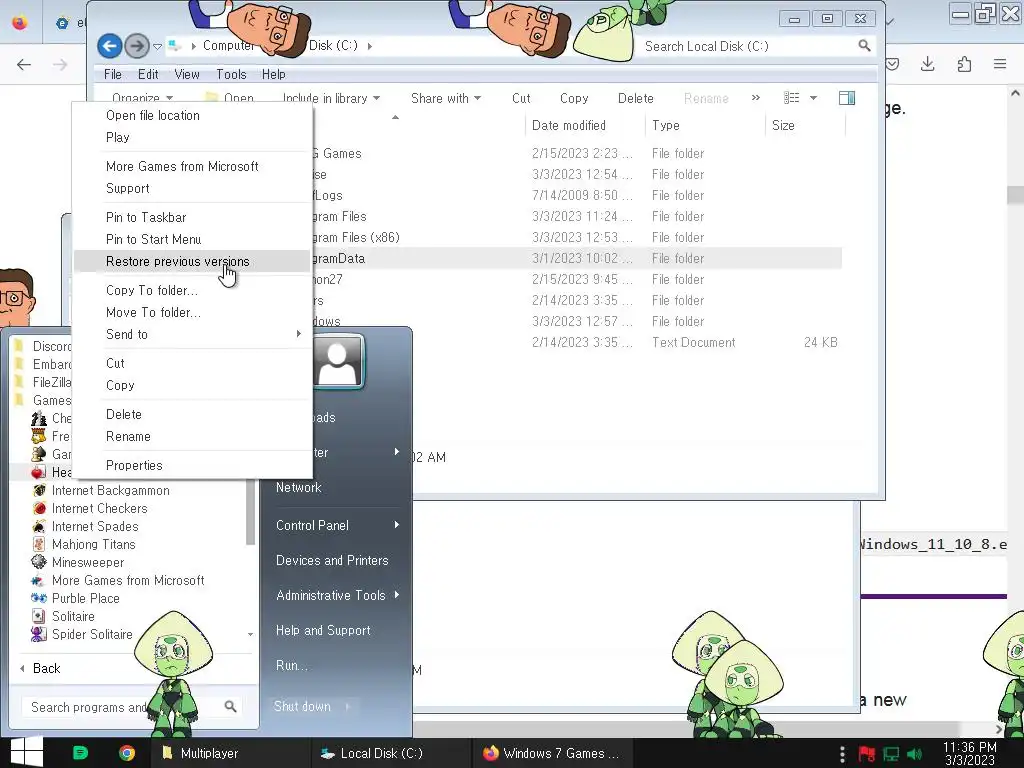1024x768 pixels.
Task: Launch Chrome from the taskbar
Action: pos(127,753)
